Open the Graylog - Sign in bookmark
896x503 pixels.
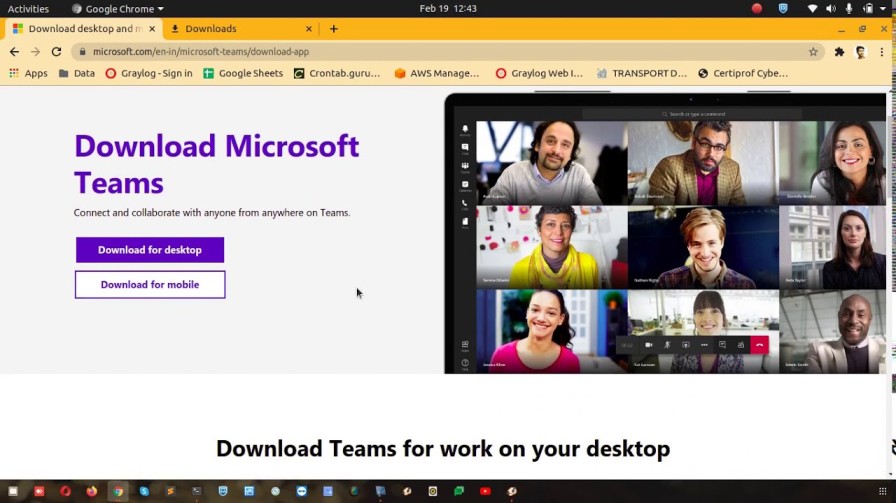click(149, 73)
